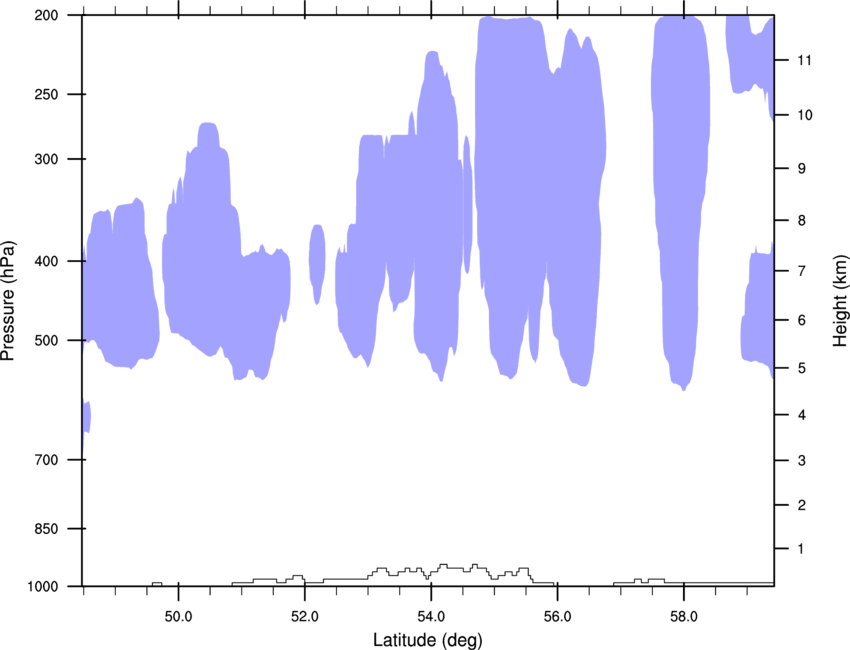Viewport: 850px width, 650px height.
Task: Click the 'Height (km)' axis title
Action: (x=839, y=300)
